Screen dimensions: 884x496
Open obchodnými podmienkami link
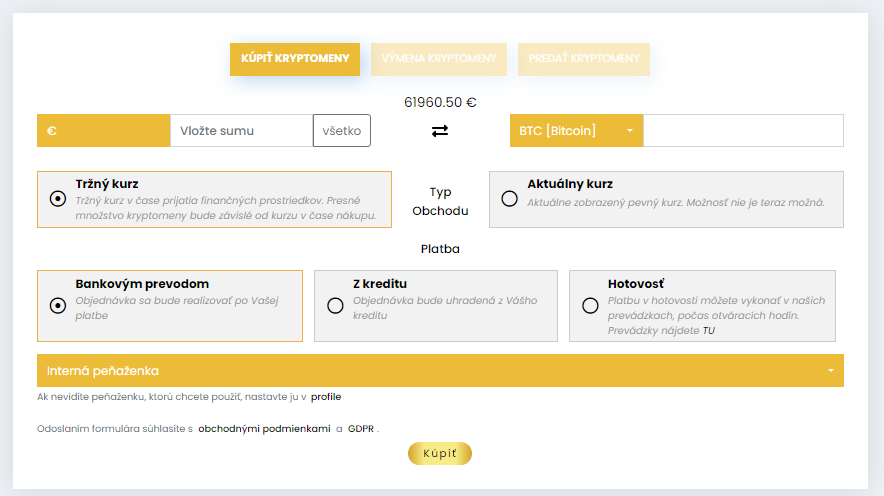tap(264, 429)
